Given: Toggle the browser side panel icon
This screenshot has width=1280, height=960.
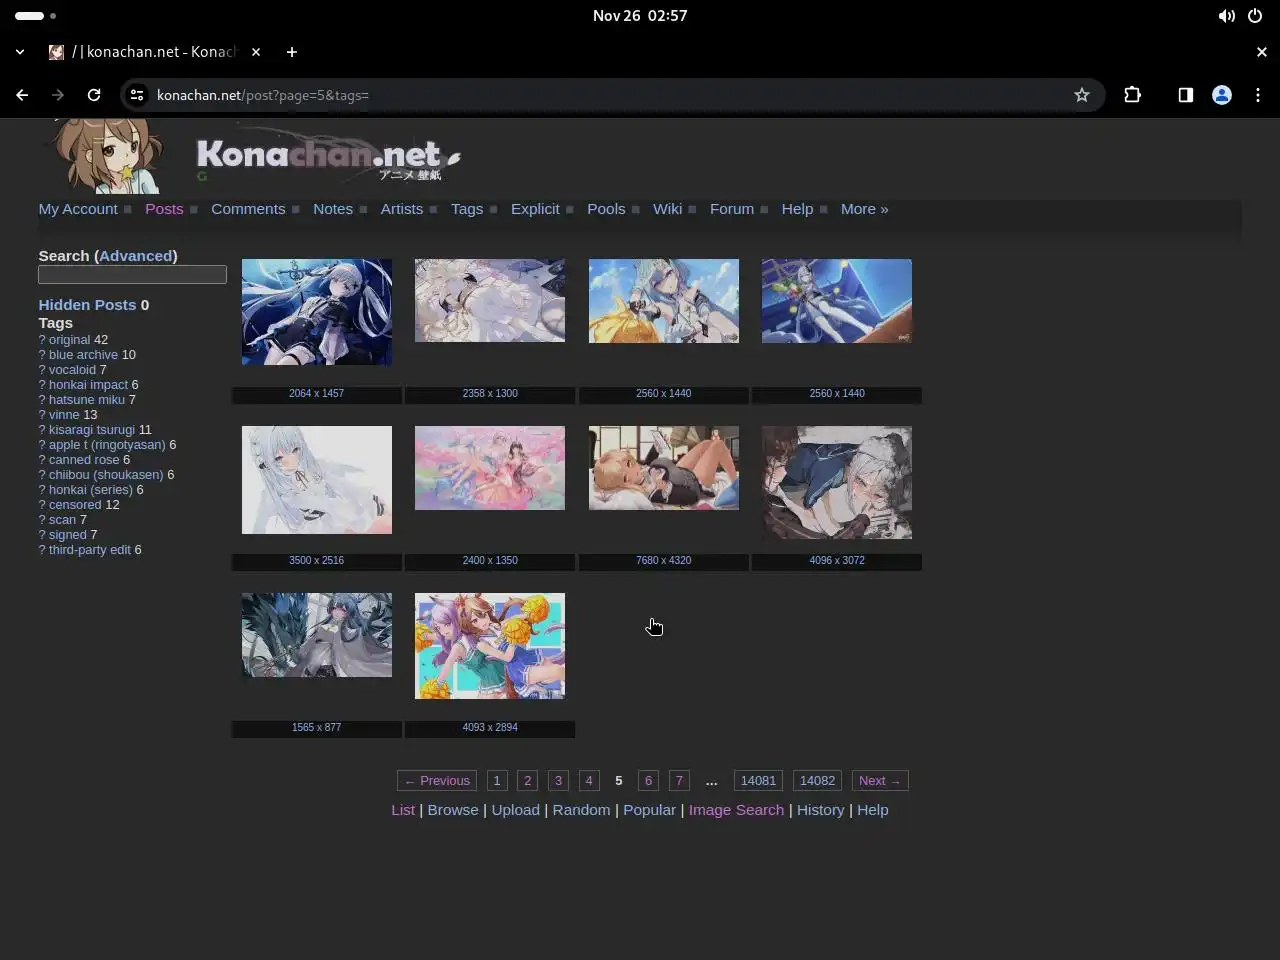Looking at the screenshot, I should (x=1185, y=95).
